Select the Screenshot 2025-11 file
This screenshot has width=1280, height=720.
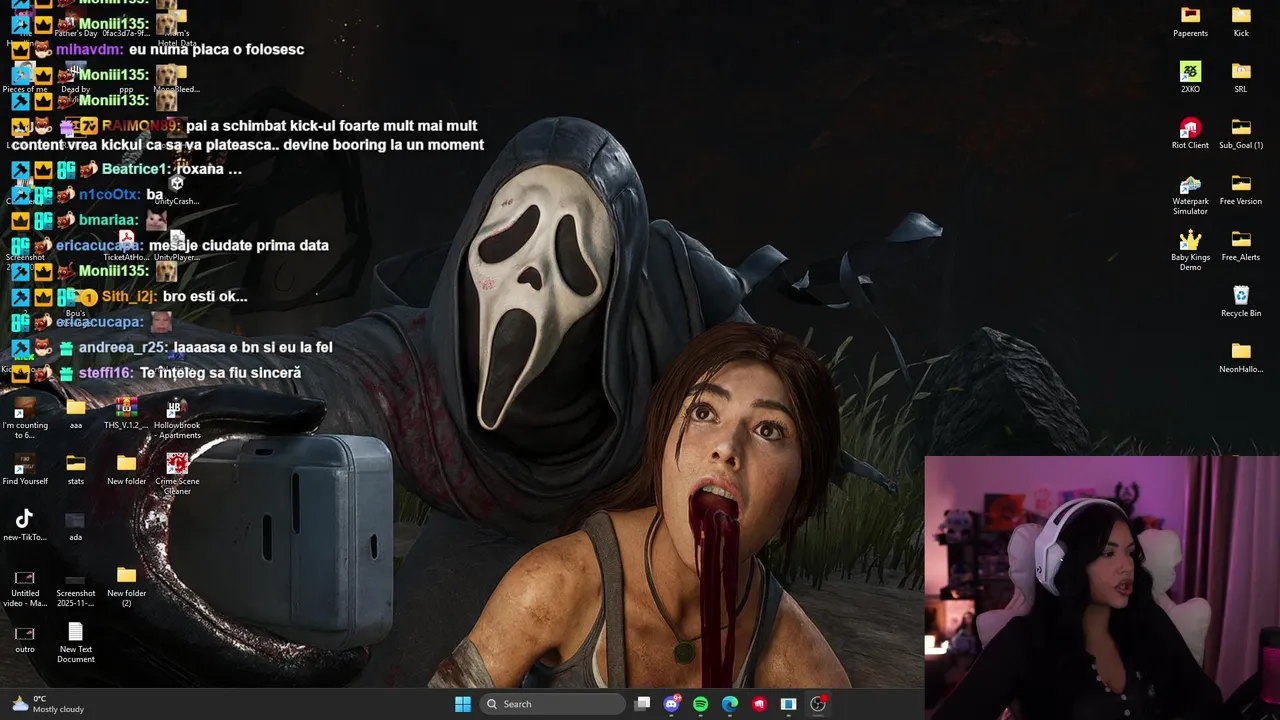click(x=76, y=588)
